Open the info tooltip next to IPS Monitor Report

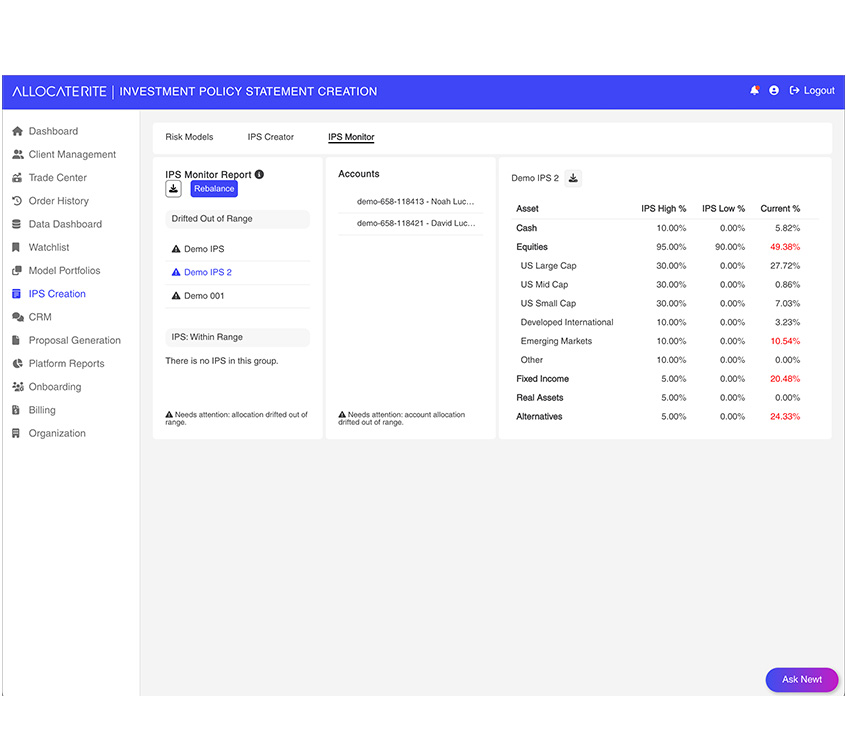(x=258, y=172)
